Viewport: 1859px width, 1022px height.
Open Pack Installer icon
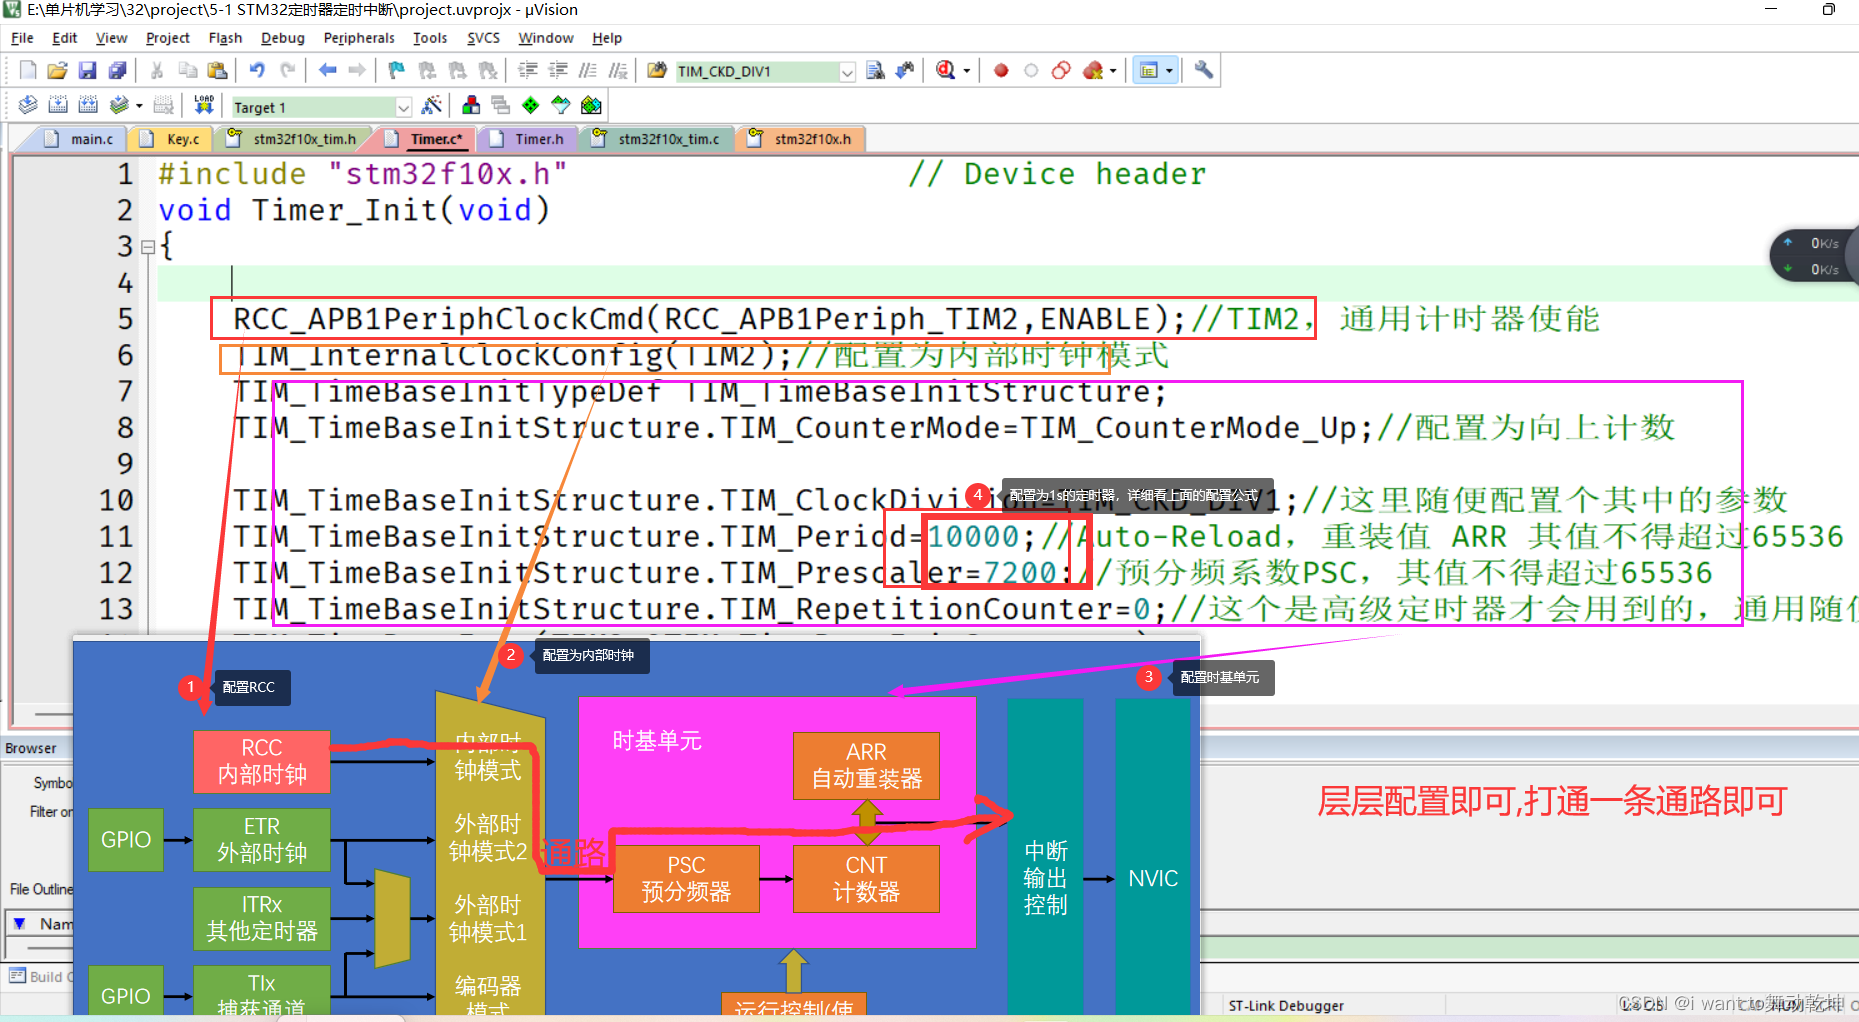[591, 105]
